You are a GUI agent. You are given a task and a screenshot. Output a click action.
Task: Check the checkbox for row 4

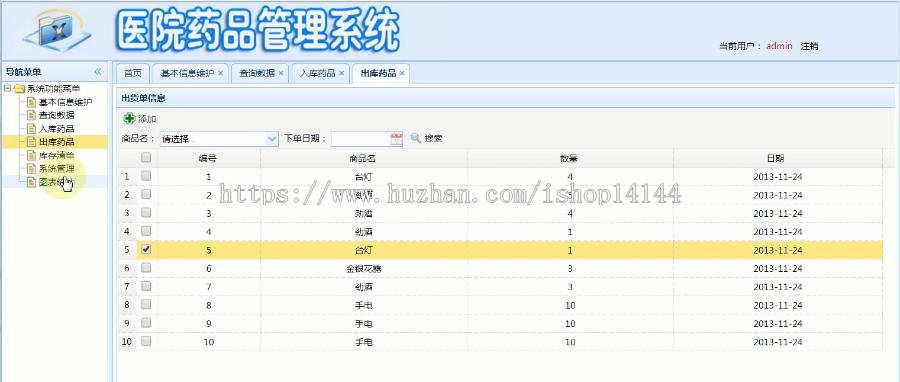(146, 231)
